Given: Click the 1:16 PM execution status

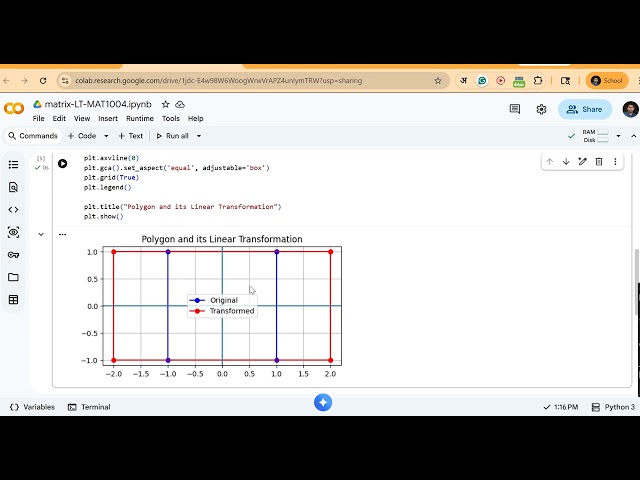Looking at the screenshot, I should [x=561, y=407].
